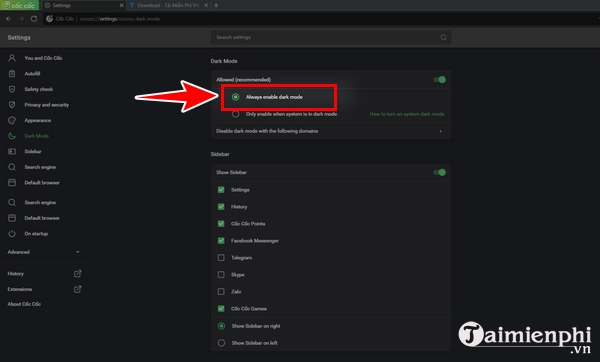
Task: Select Dark Mode in the sidebar menu
Action: pos(36,136)
